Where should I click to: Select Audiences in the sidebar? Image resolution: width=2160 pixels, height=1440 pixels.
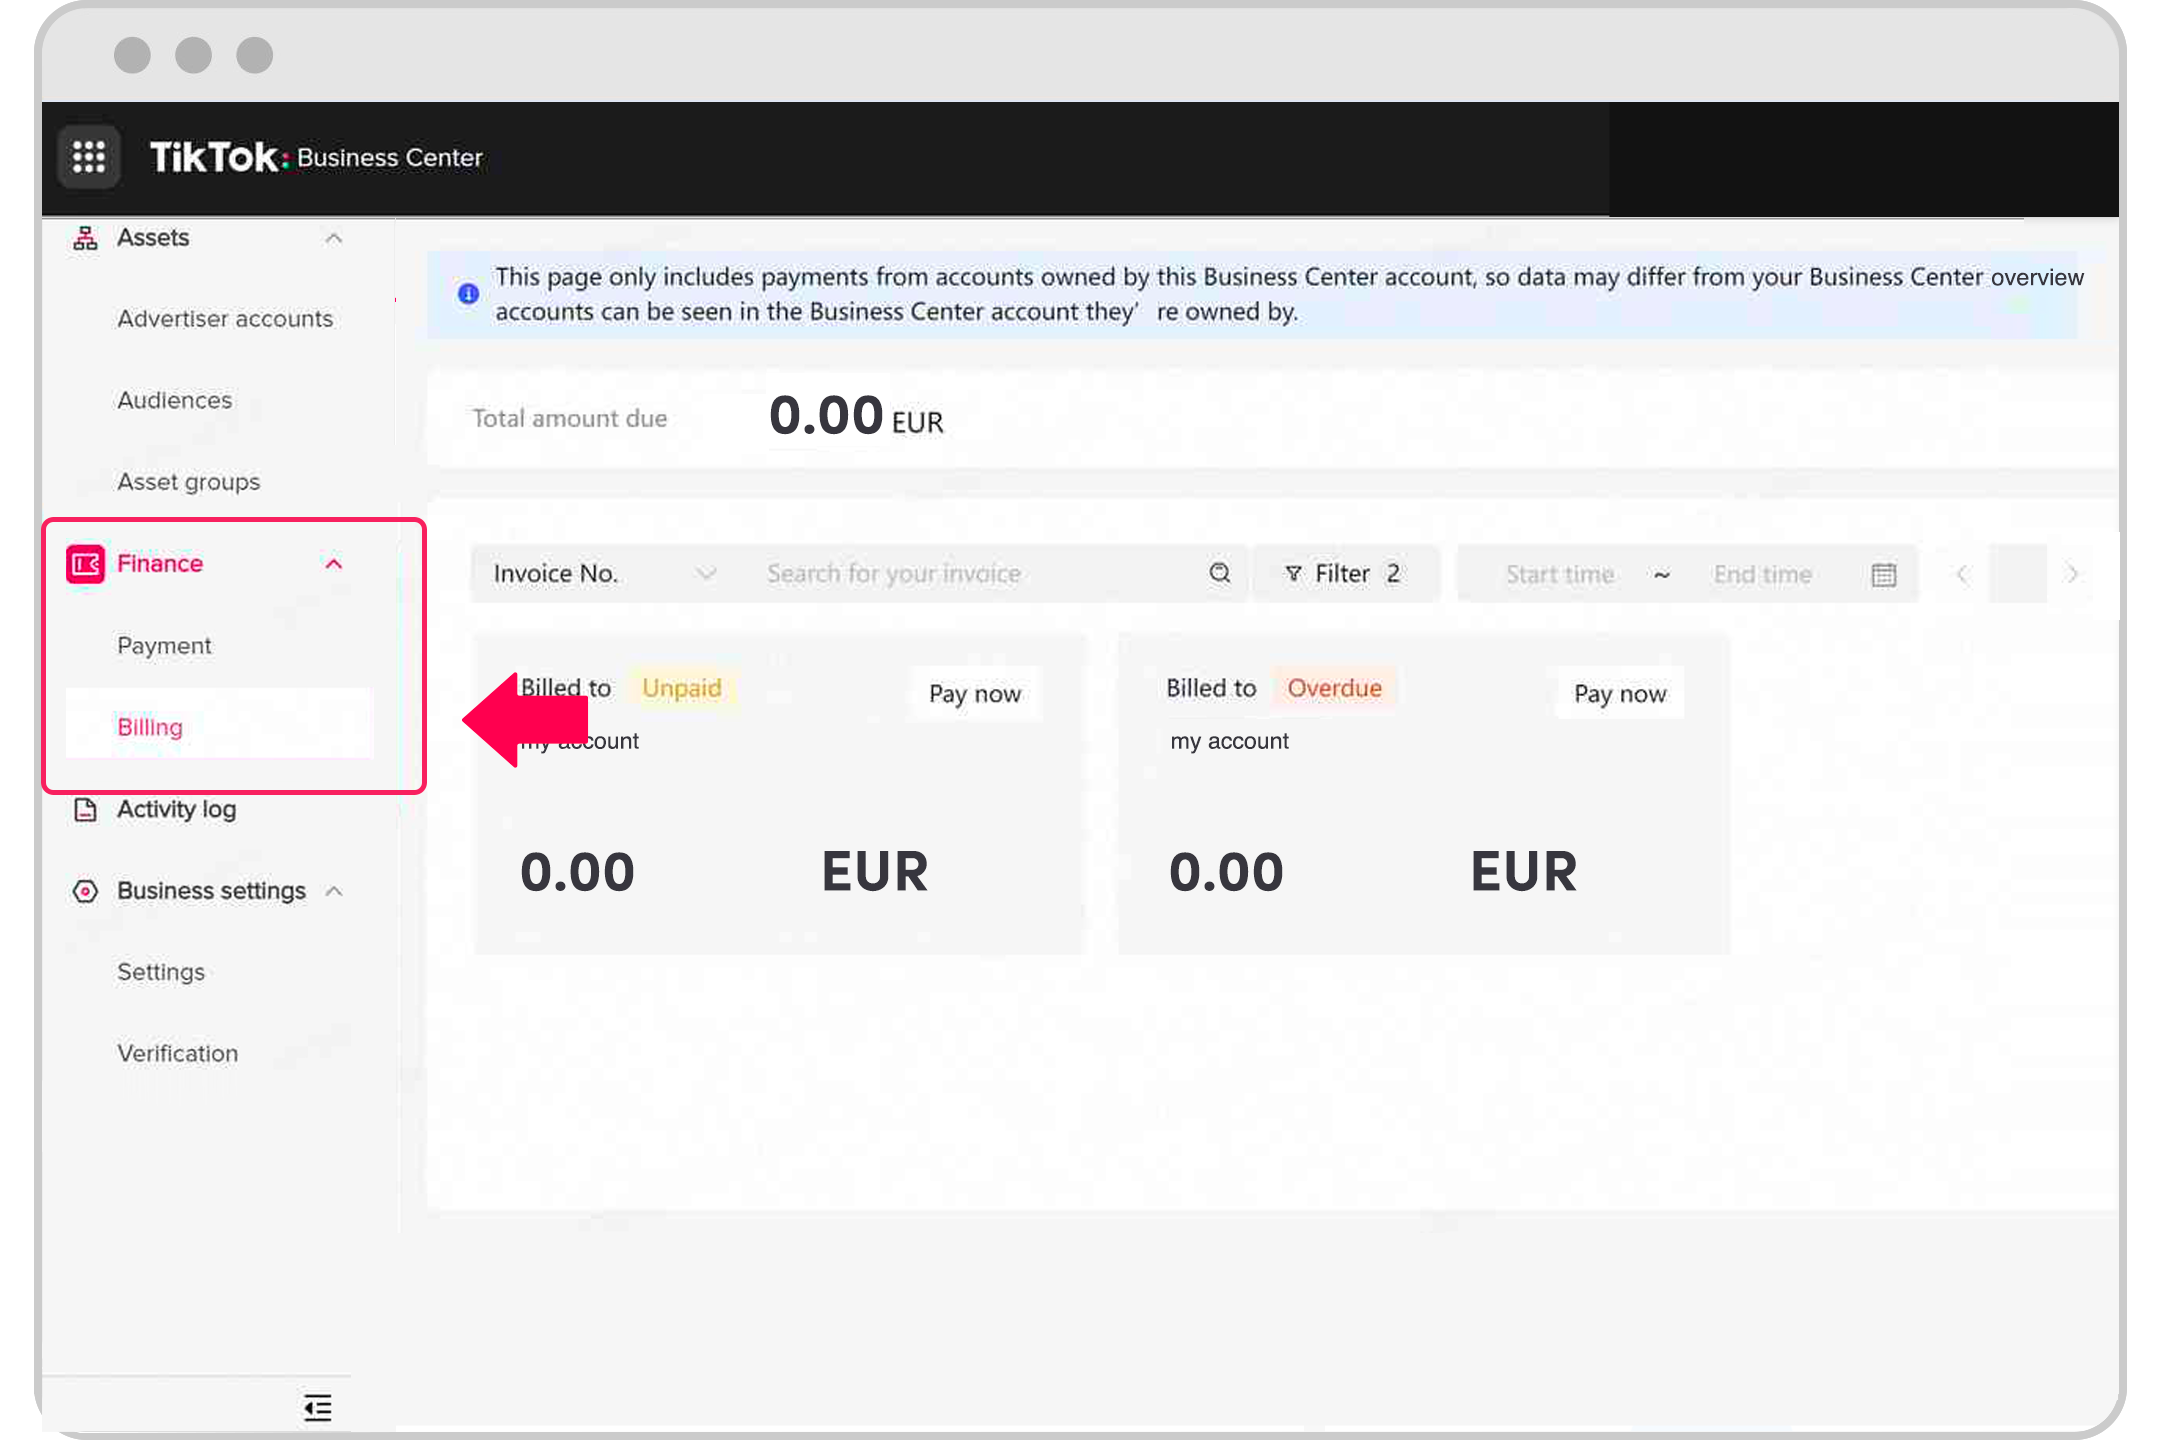(x=174, y=400)
